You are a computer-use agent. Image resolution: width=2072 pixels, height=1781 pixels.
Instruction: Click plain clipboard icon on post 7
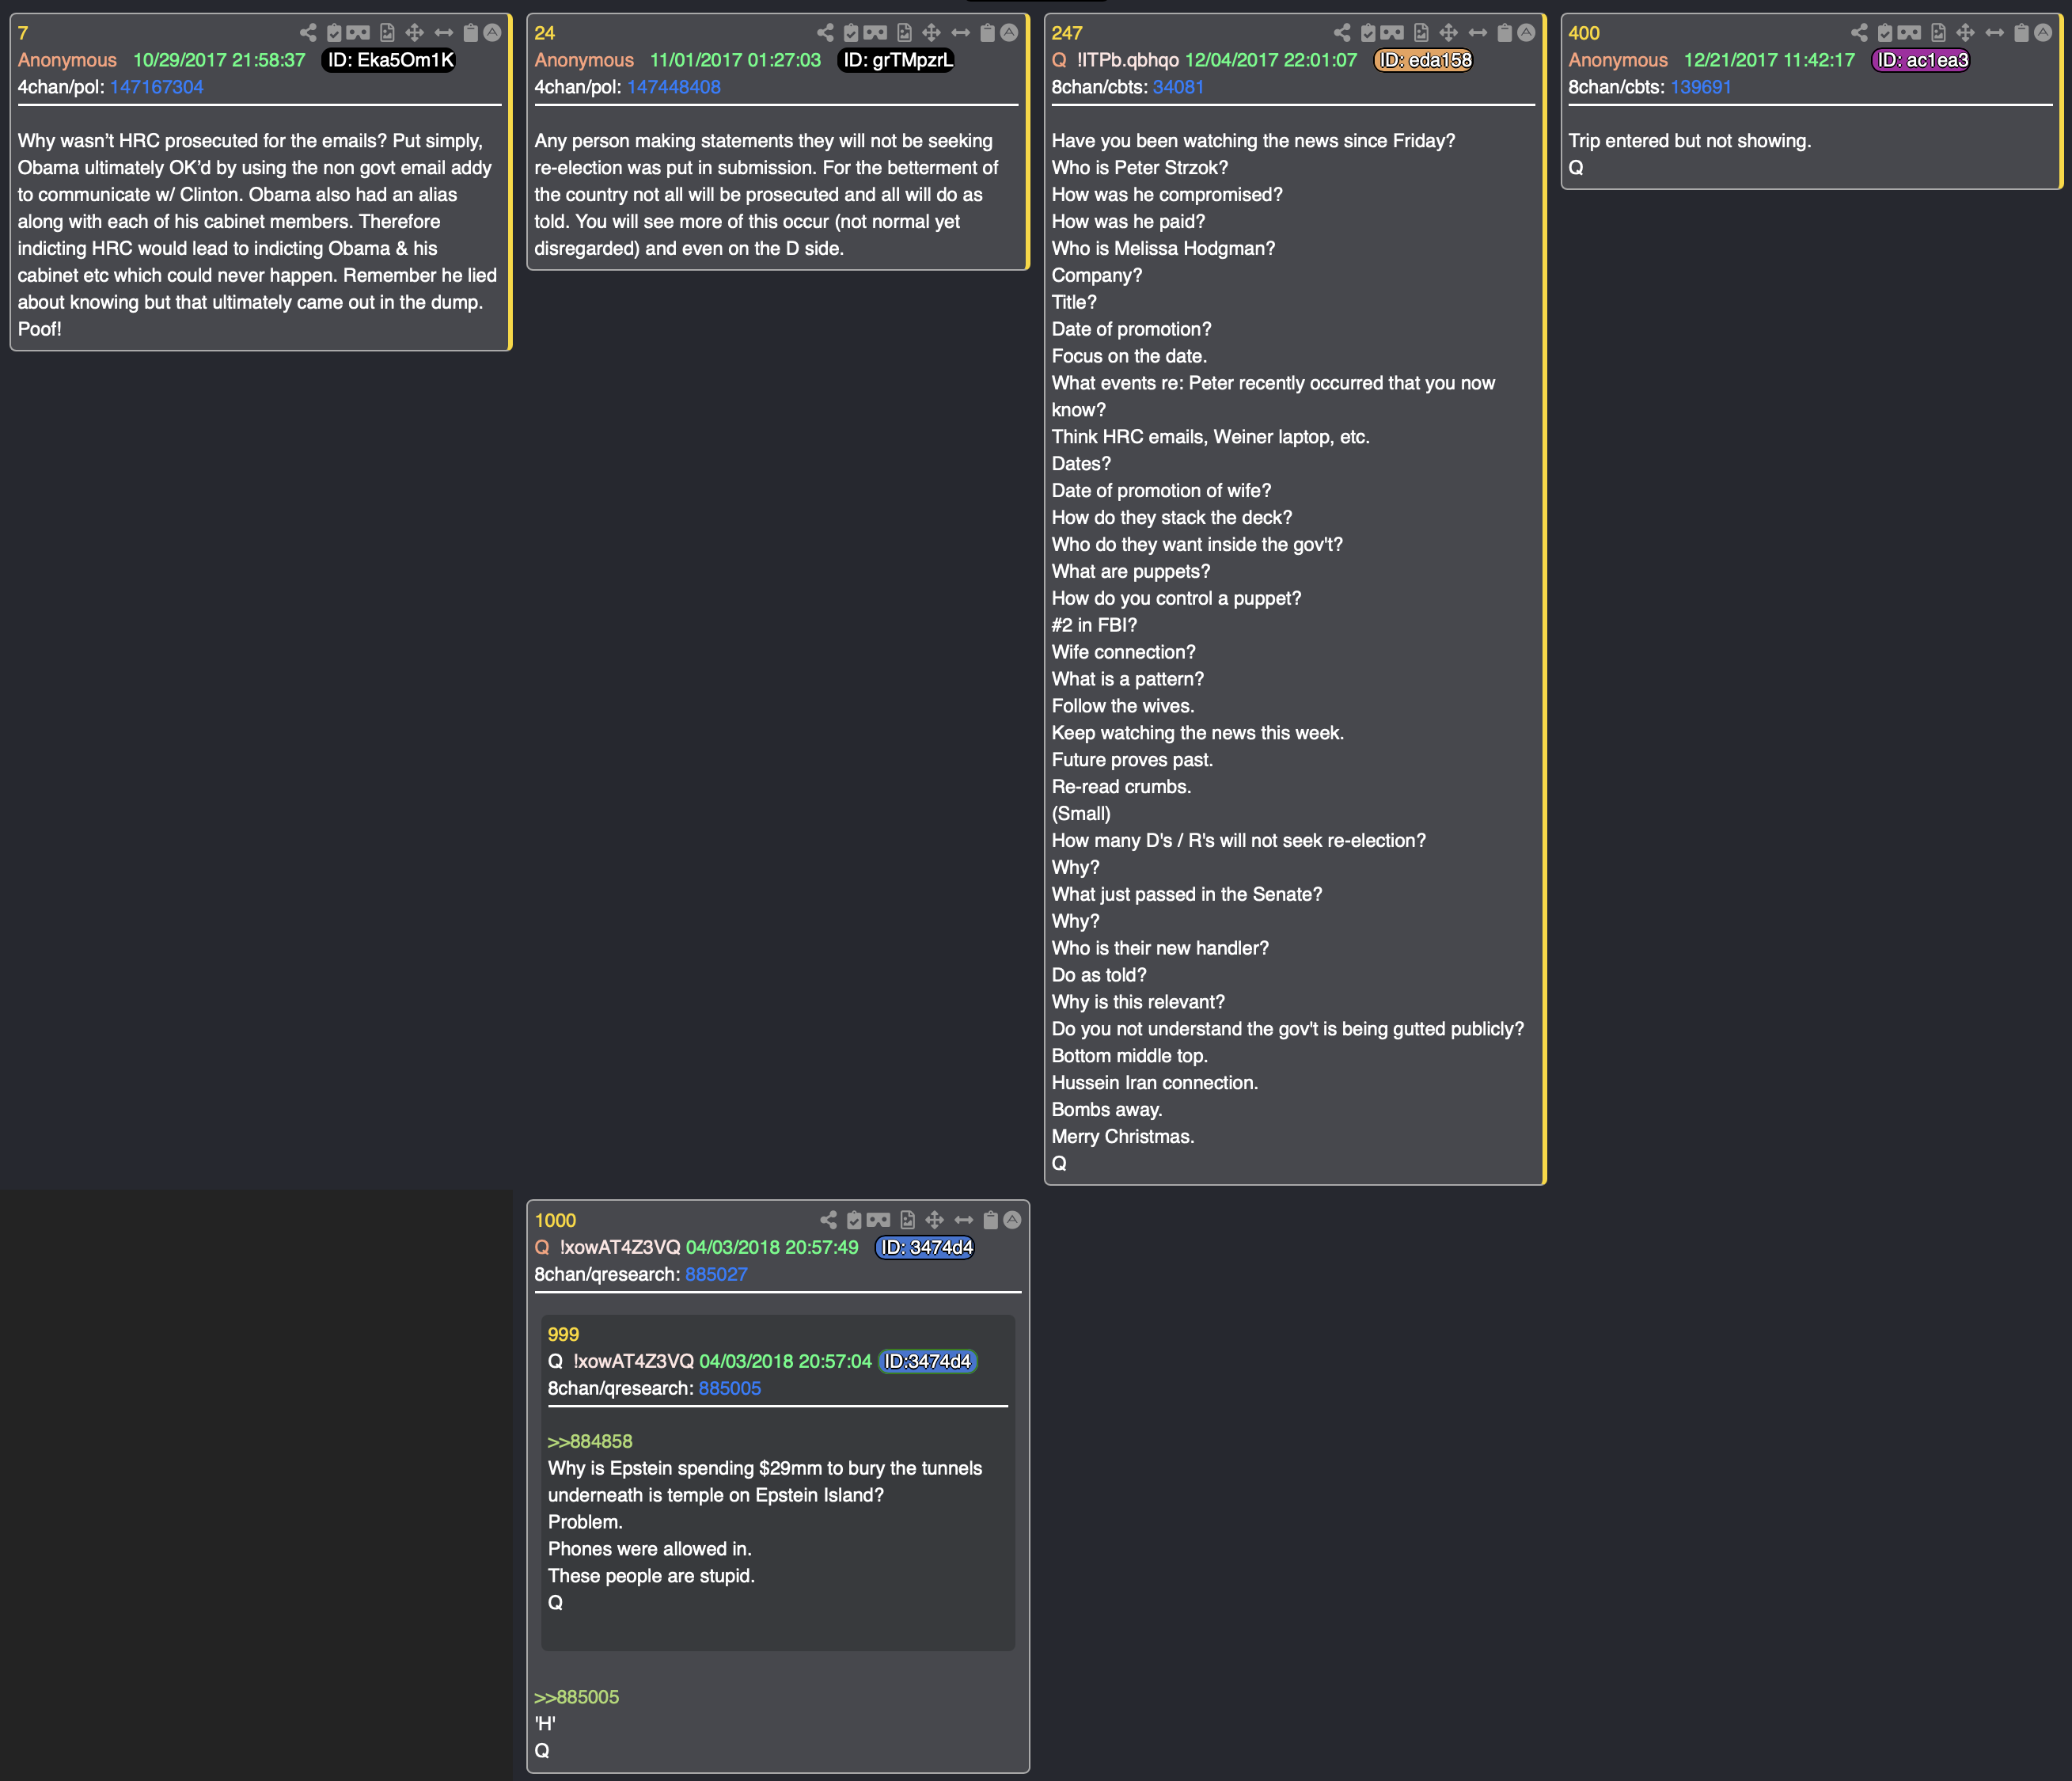pyautogui.click(x=470, y=33)
